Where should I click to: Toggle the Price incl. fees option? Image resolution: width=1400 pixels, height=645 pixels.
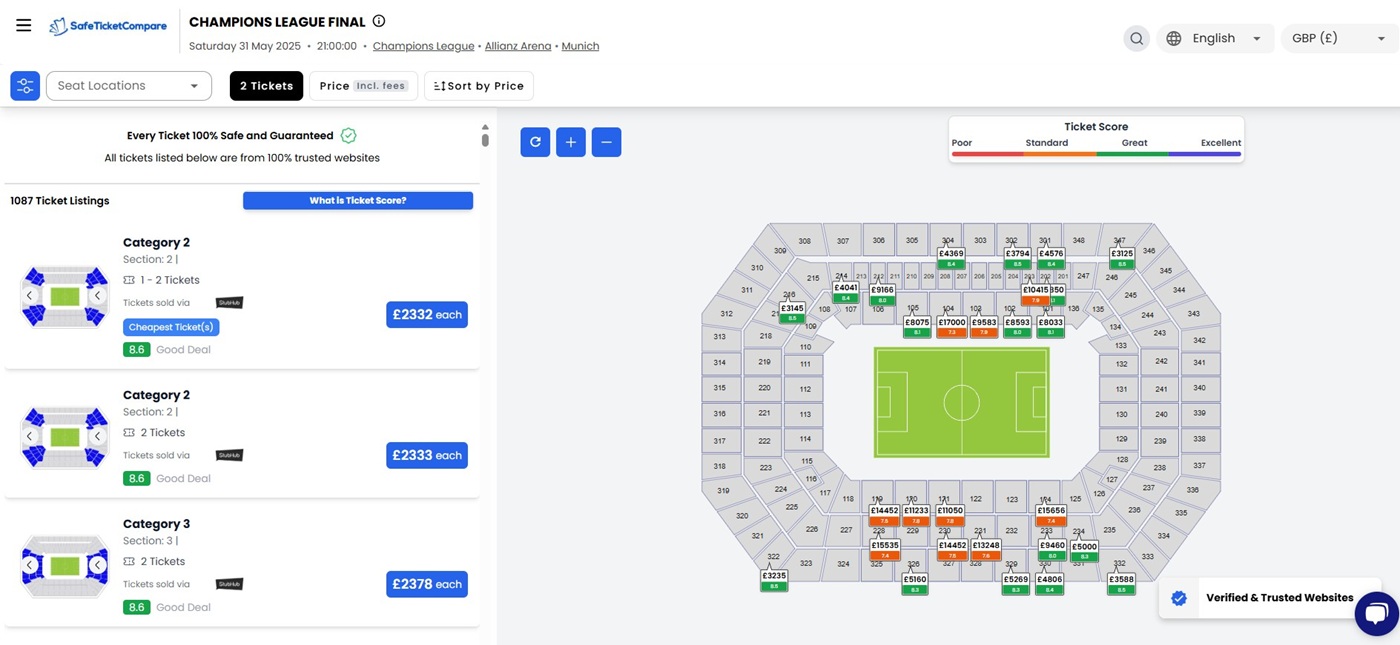pos(363,86)
